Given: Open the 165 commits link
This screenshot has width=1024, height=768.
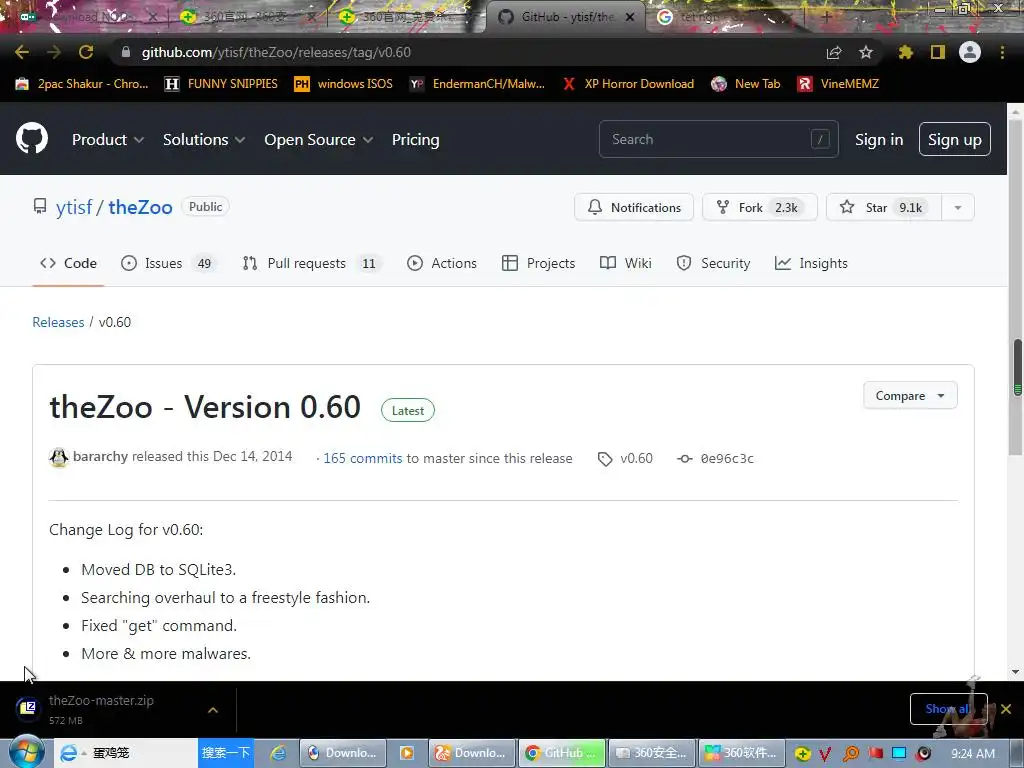Looking at the screenshot, I should click(362, 458).
